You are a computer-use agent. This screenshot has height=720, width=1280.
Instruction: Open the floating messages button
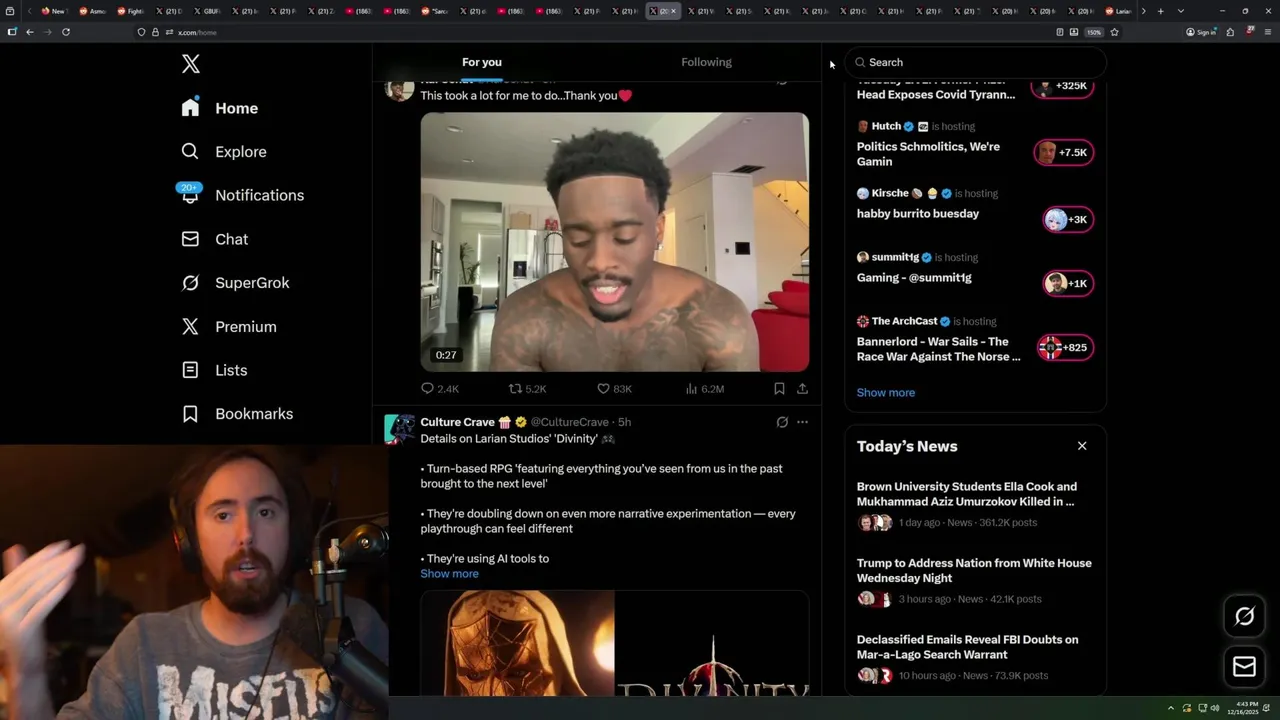(1245, 667)
